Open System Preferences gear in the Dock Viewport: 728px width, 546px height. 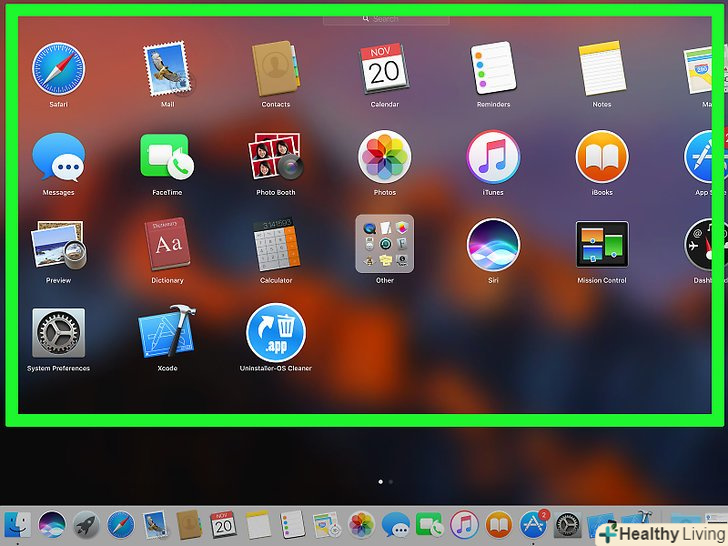(x=567, y=525)
